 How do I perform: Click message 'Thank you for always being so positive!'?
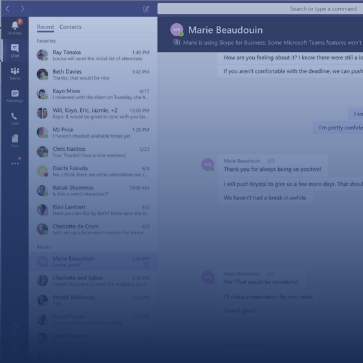tap(272, 169)
